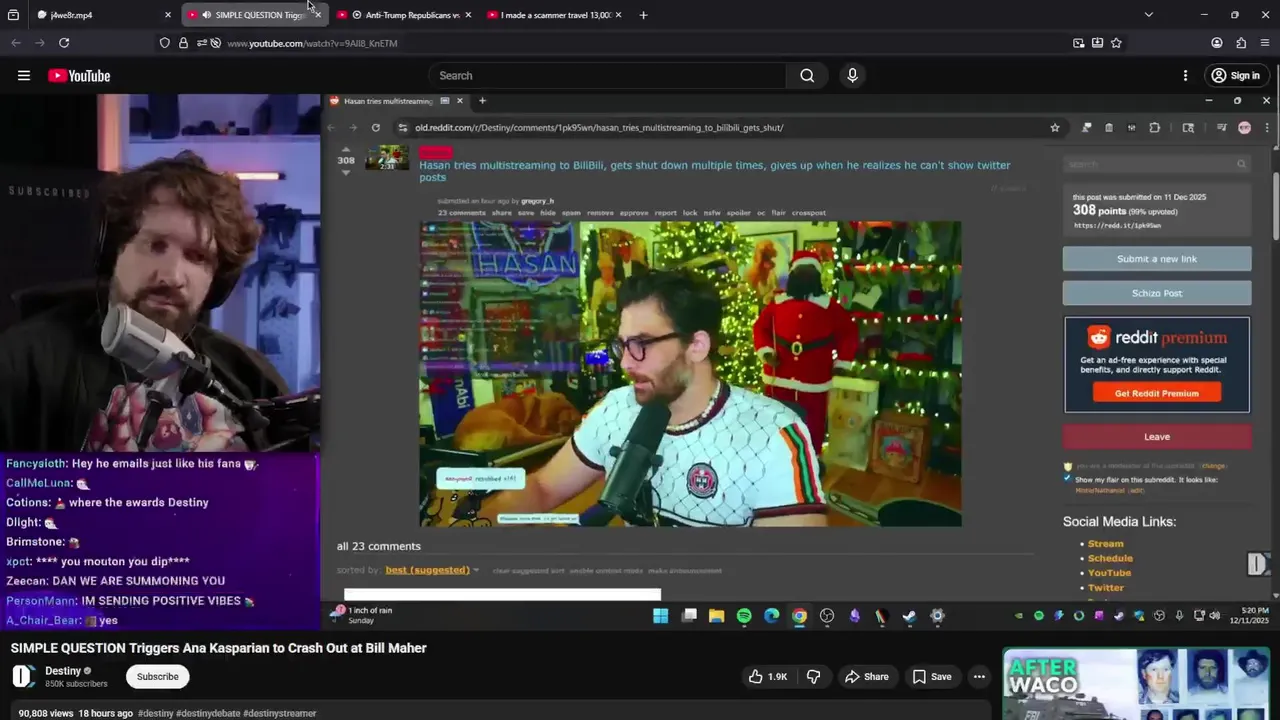Go to the YouTube home logo
The image size is (1280, 720).
click(x=79, y=76)
